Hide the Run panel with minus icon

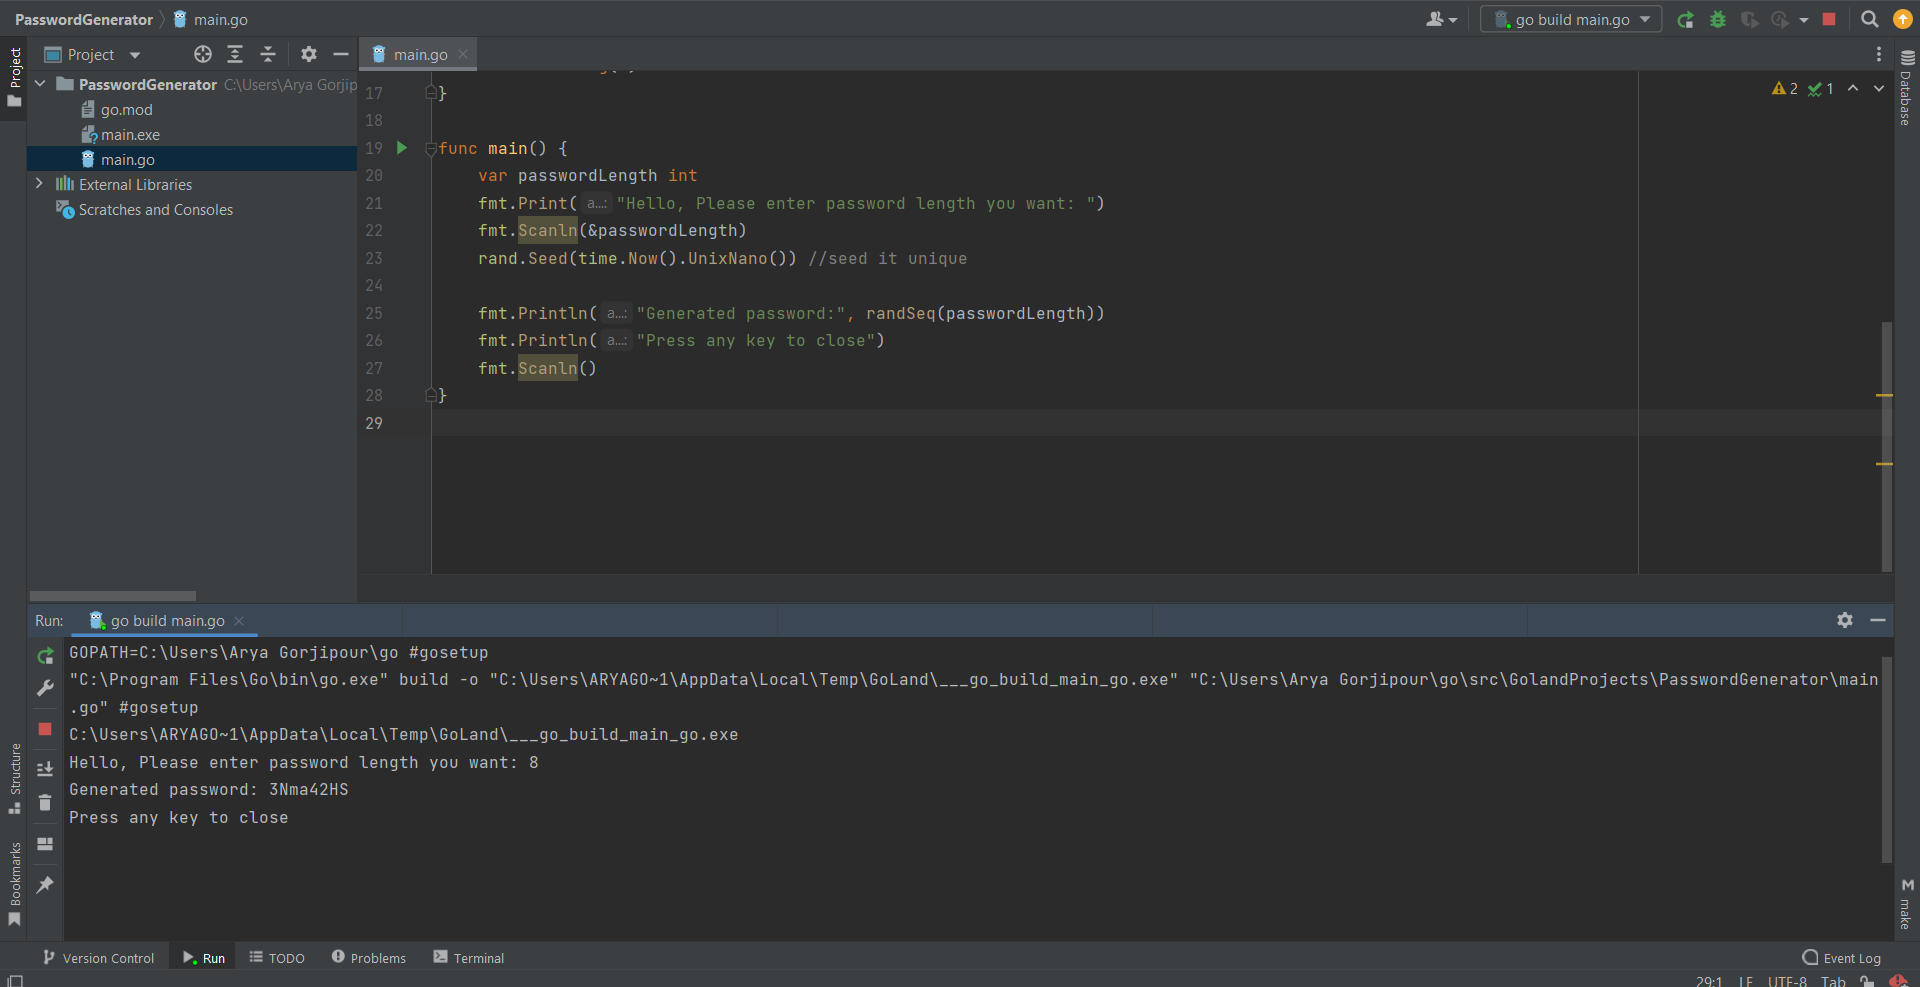pos(1878,620)
